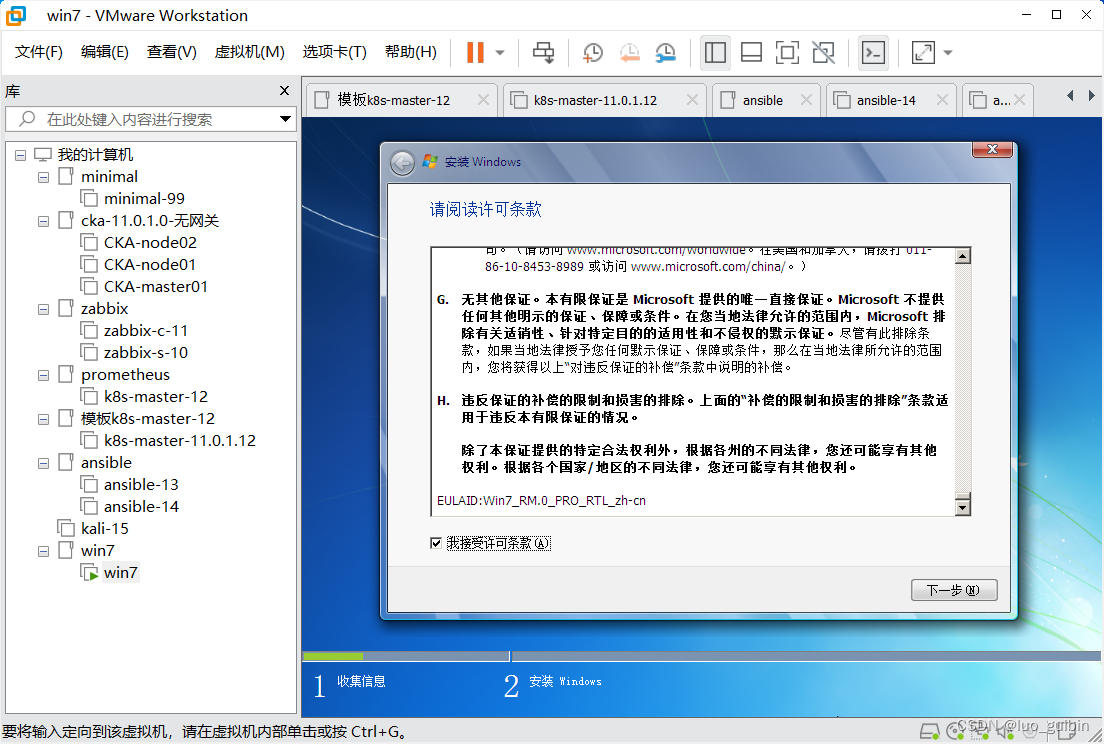Open the 选项卡(T) menu
1104x744 pixels.
334,52
